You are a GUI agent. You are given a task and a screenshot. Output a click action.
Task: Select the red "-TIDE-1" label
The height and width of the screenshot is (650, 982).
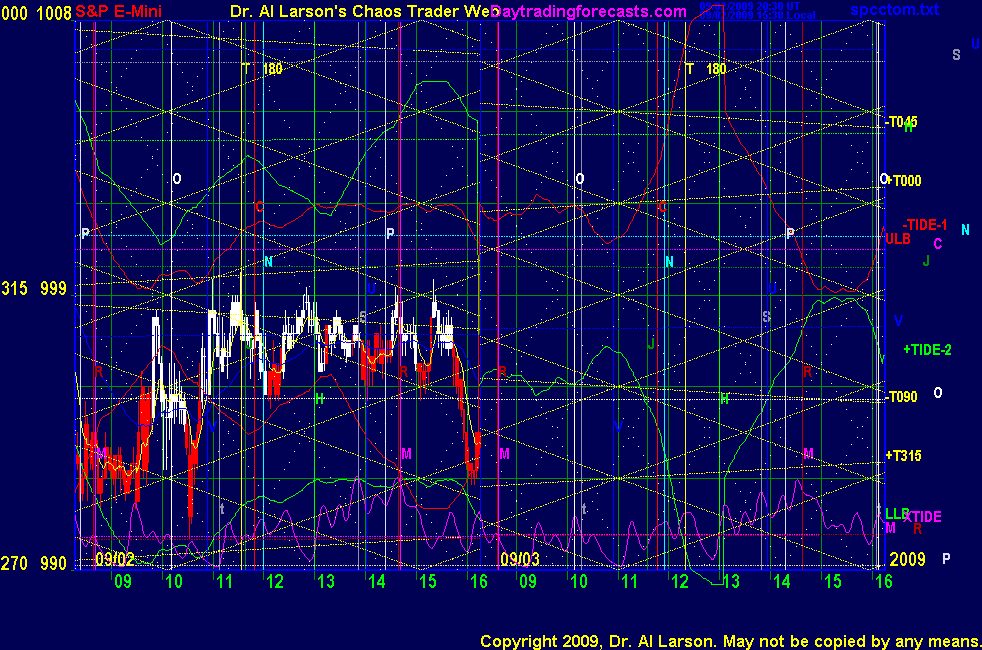tap(925, 225)
